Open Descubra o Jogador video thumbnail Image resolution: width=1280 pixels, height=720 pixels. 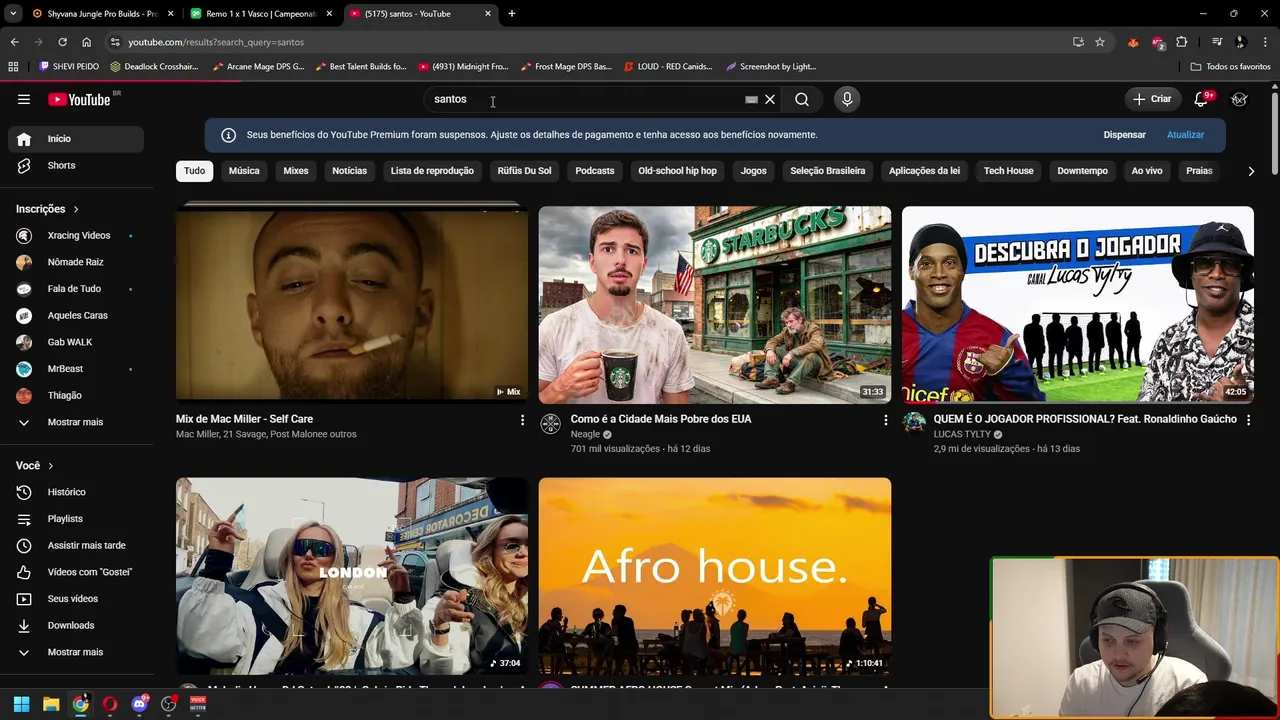pos(1078,304)
